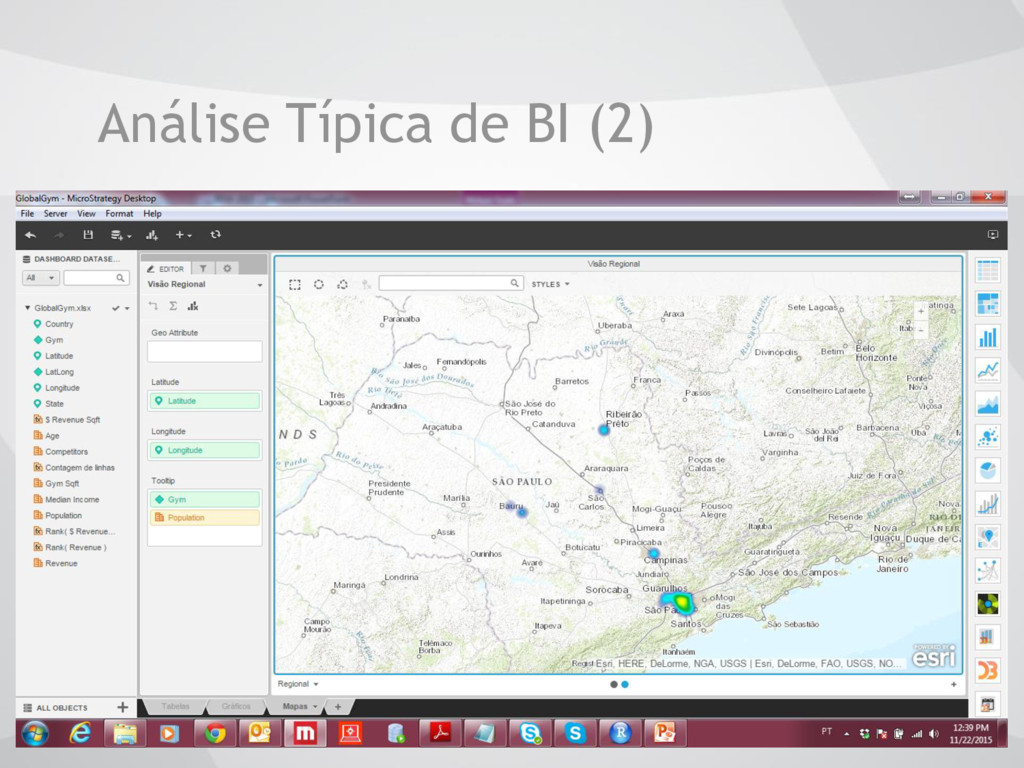Viewport: 1024px width, 768px height.
Task: Select the LatLong attribute
Action: (59, 372)
